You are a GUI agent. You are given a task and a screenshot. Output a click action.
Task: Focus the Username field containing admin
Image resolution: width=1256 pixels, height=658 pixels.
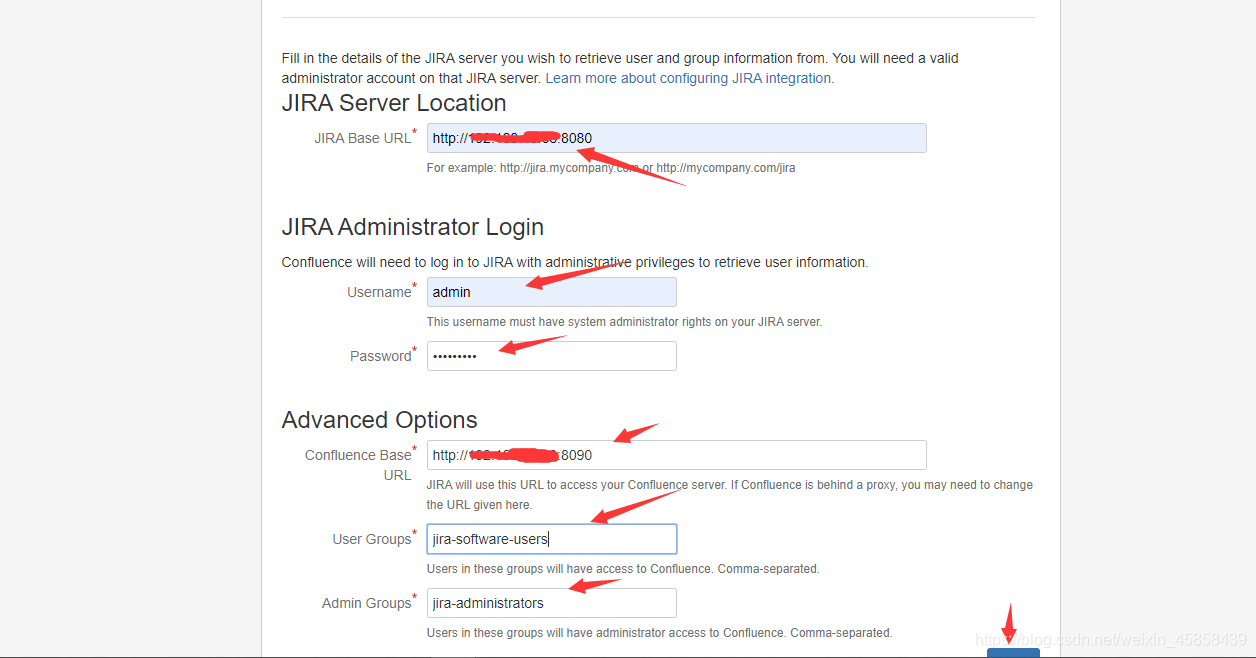click(551, 292)
